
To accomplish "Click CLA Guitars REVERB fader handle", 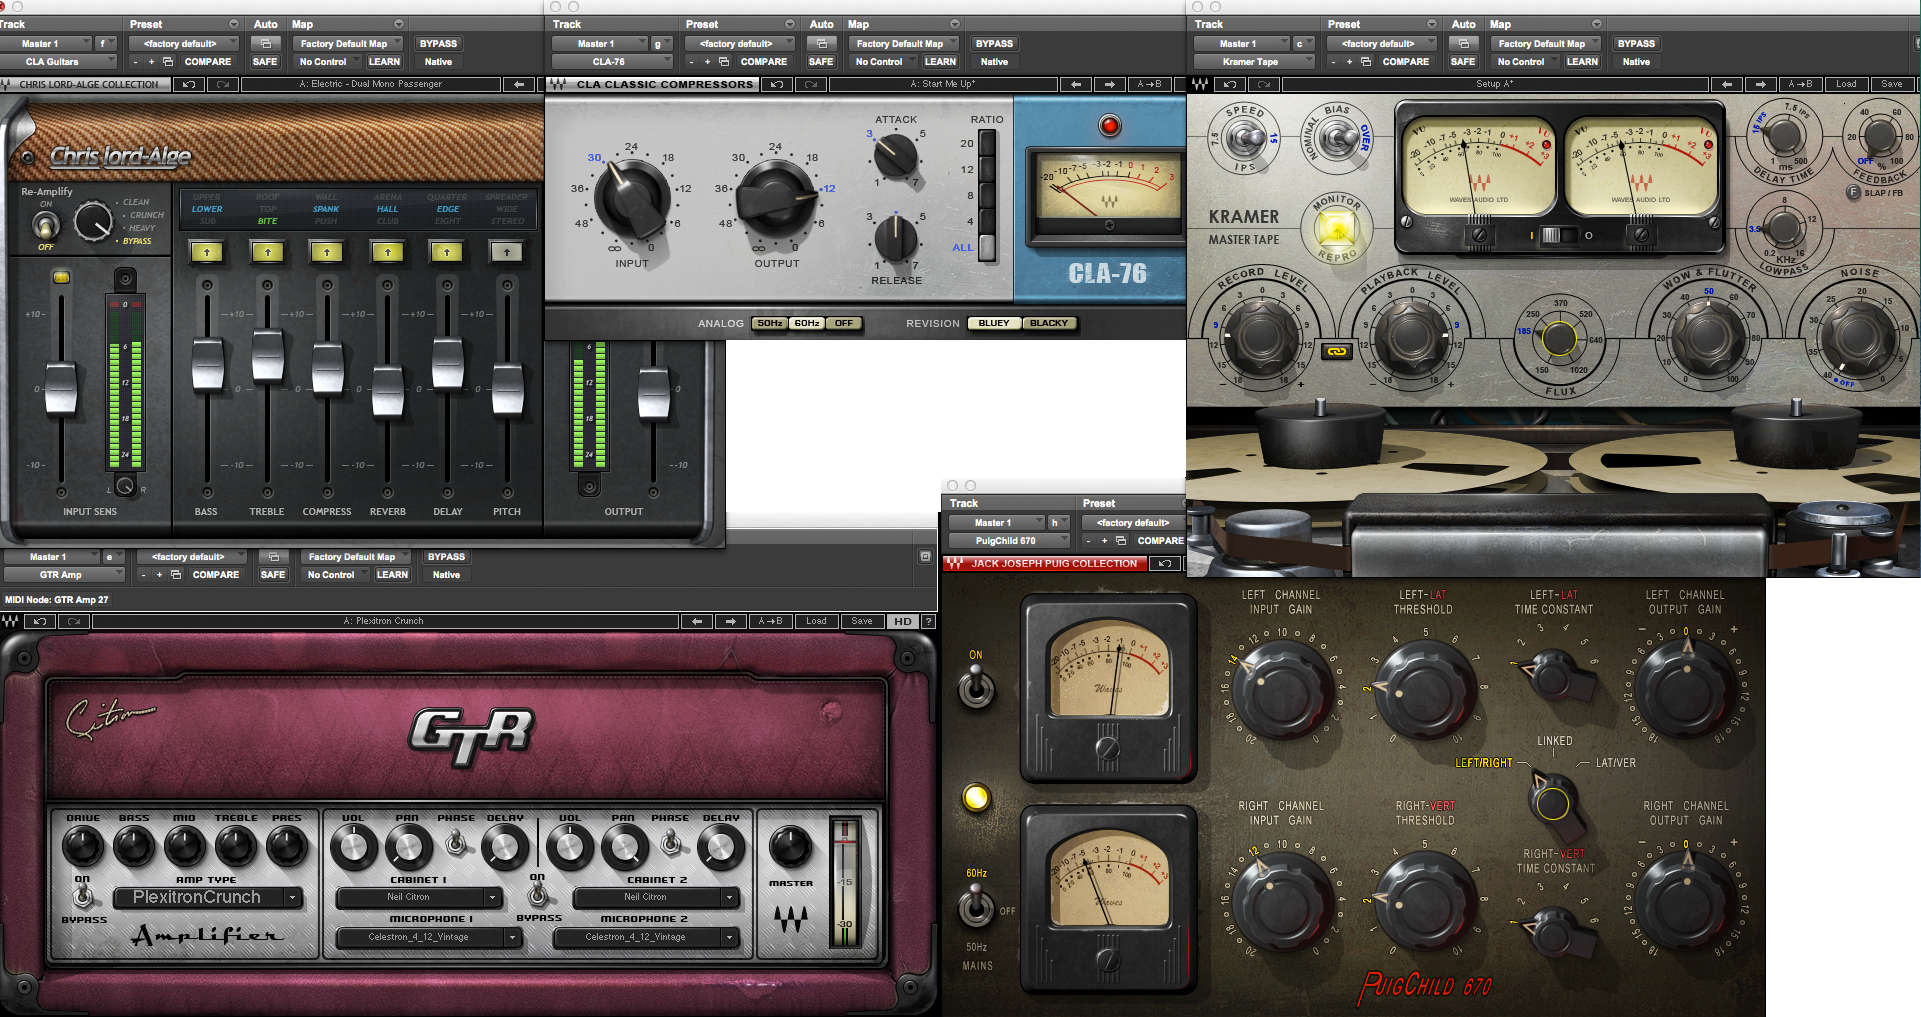I will (387, 391).
